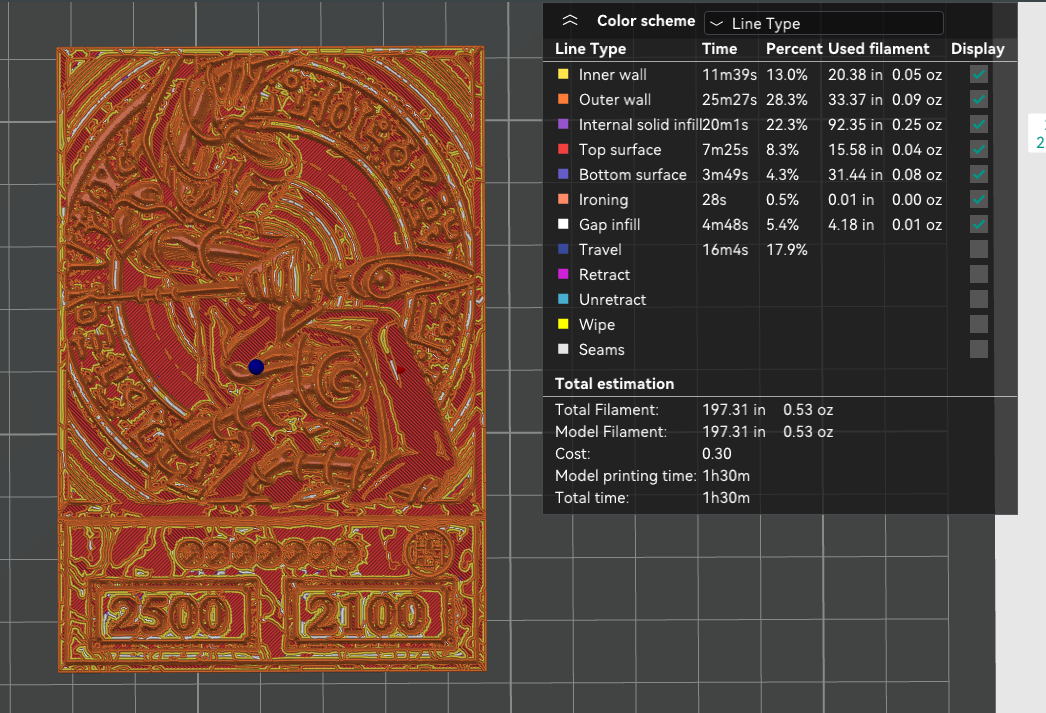The height and width of the screenshot is (713, 1046).
Task: Click Model printing time 1h30m value
Action: click(x=726, y=476)
